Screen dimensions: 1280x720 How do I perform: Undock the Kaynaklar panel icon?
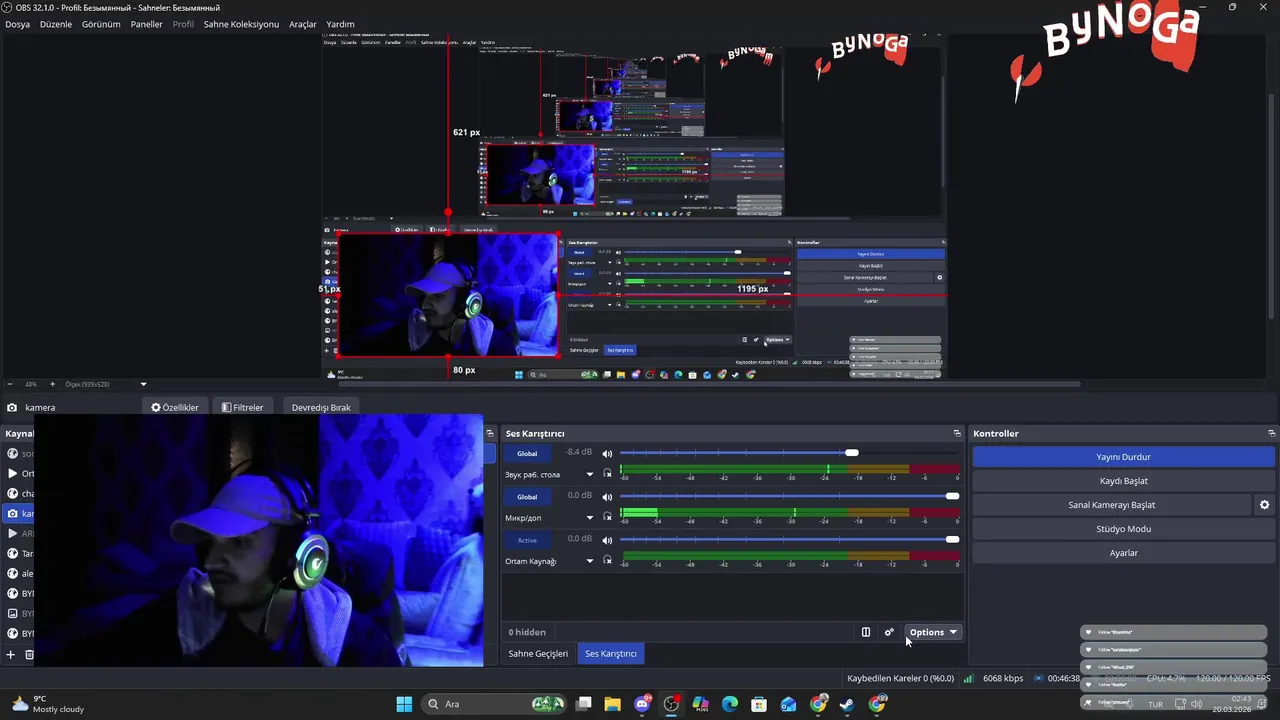pyautogui.click(x=490, y=434)
